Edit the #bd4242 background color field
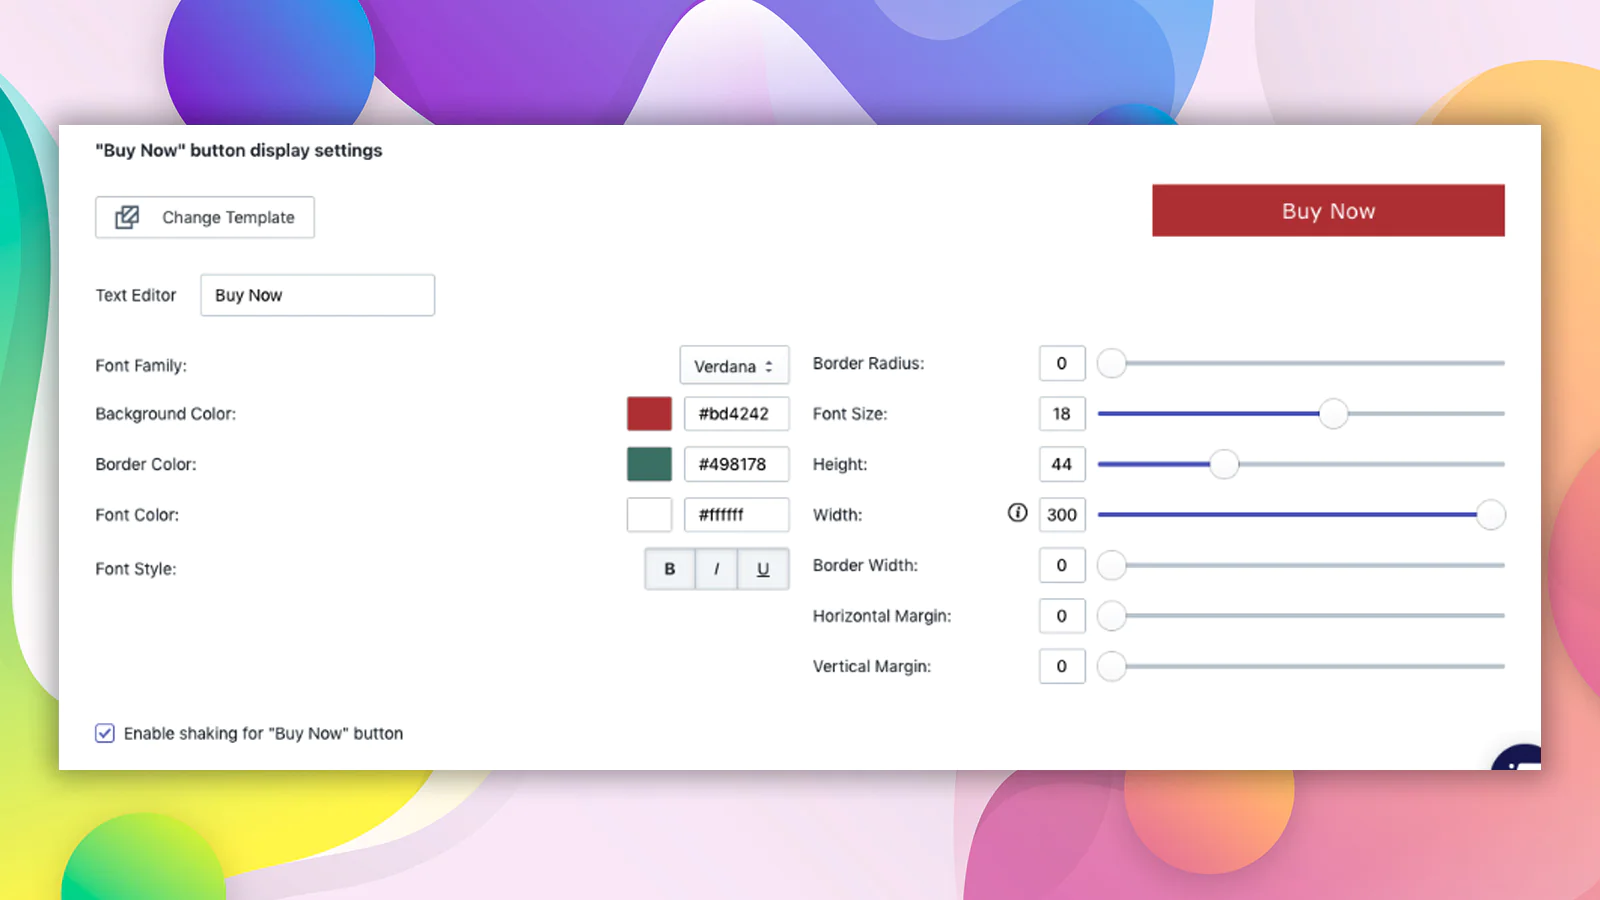1600x900 pixels. 736,413
